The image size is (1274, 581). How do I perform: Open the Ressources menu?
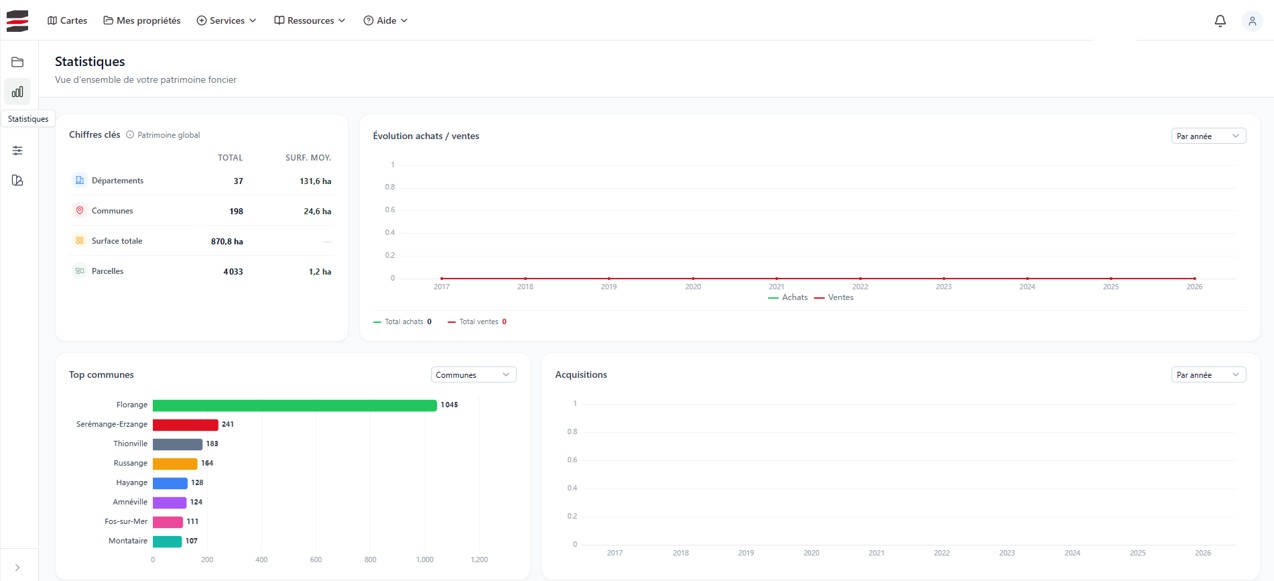click(310, 21)
